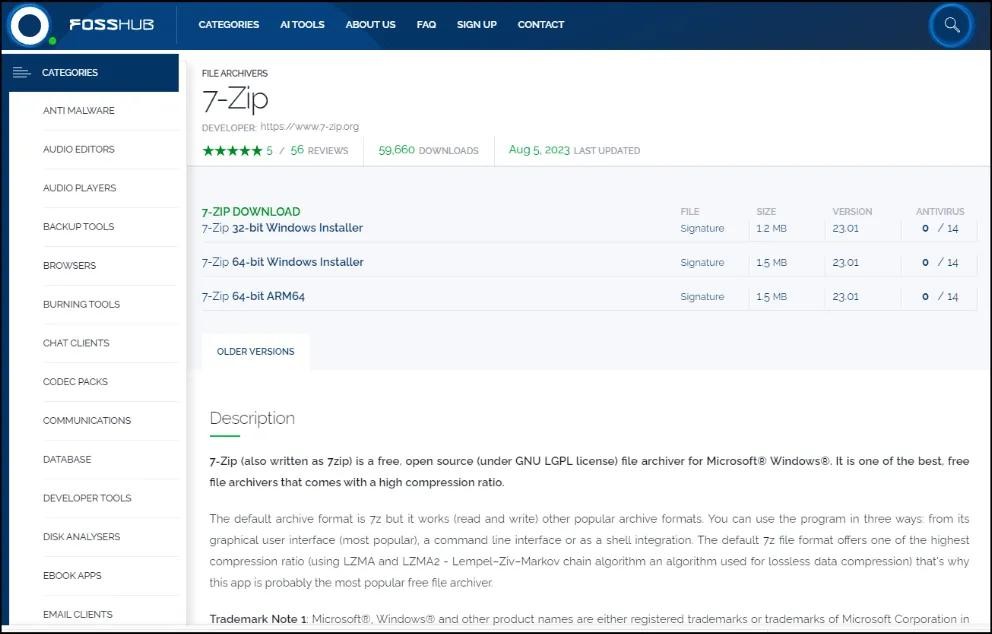Go to the FAQ page
Screen dimensions: 992x634
(426, 25)
